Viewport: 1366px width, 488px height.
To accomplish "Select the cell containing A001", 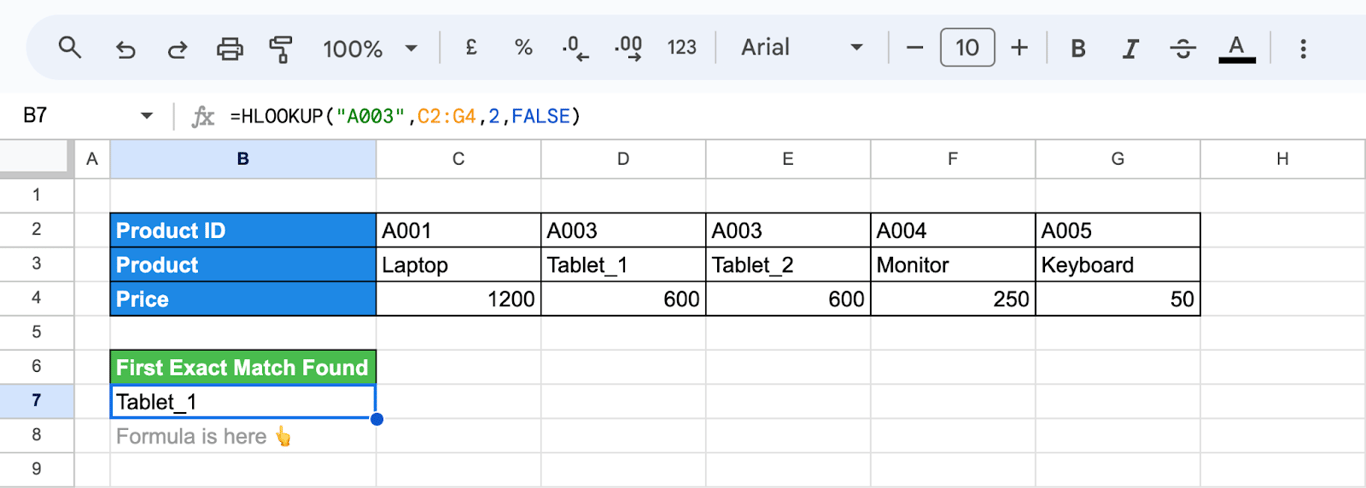I will pos(458,230).
